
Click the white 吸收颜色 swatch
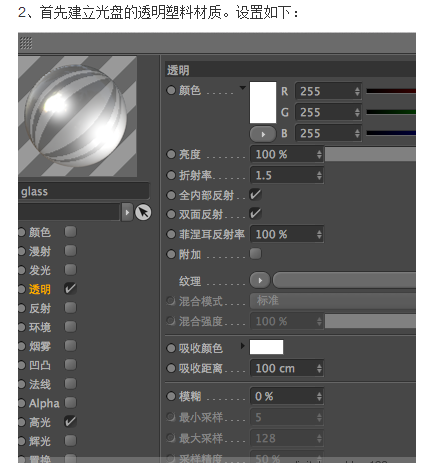click(266, 347)
